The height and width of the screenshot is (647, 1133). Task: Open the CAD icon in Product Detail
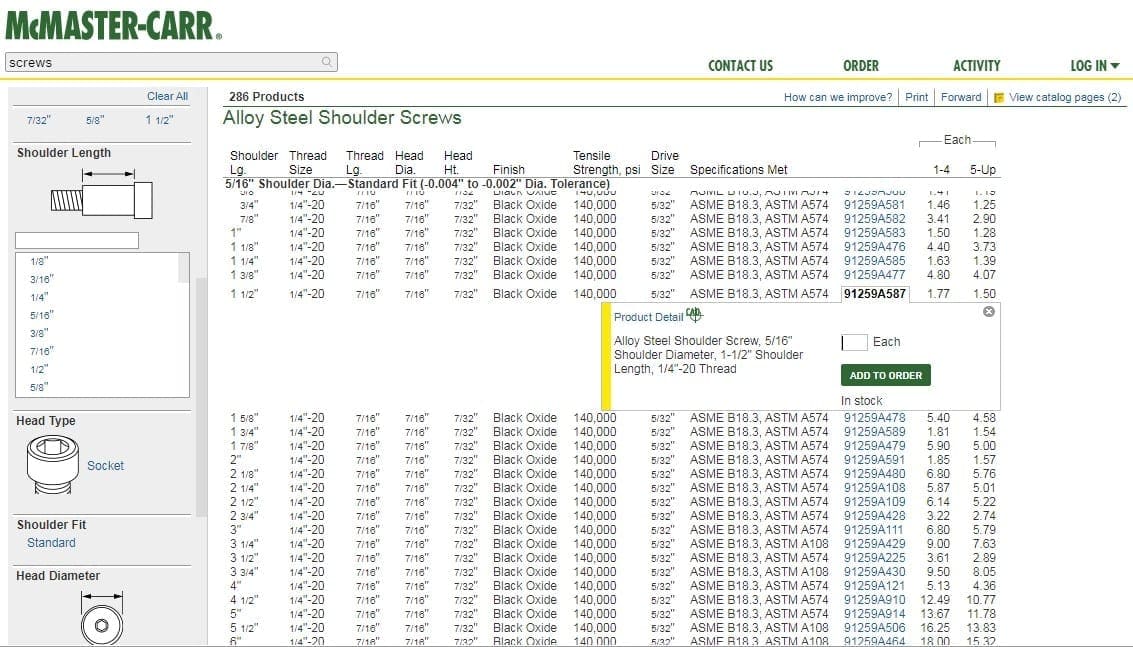coord(694,314)
